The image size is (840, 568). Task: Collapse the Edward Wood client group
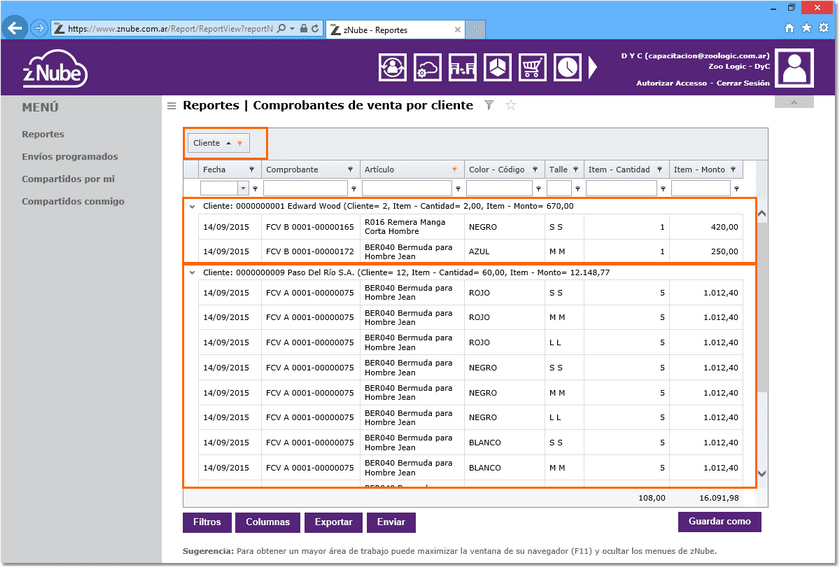192,206
